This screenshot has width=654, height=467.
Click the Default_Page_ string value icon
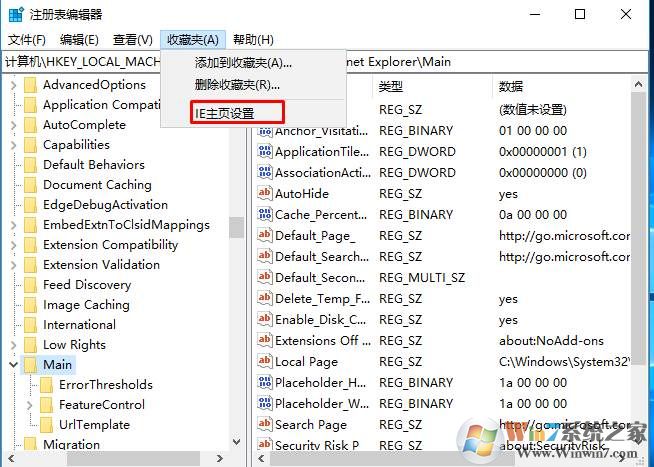coord(265,235)
